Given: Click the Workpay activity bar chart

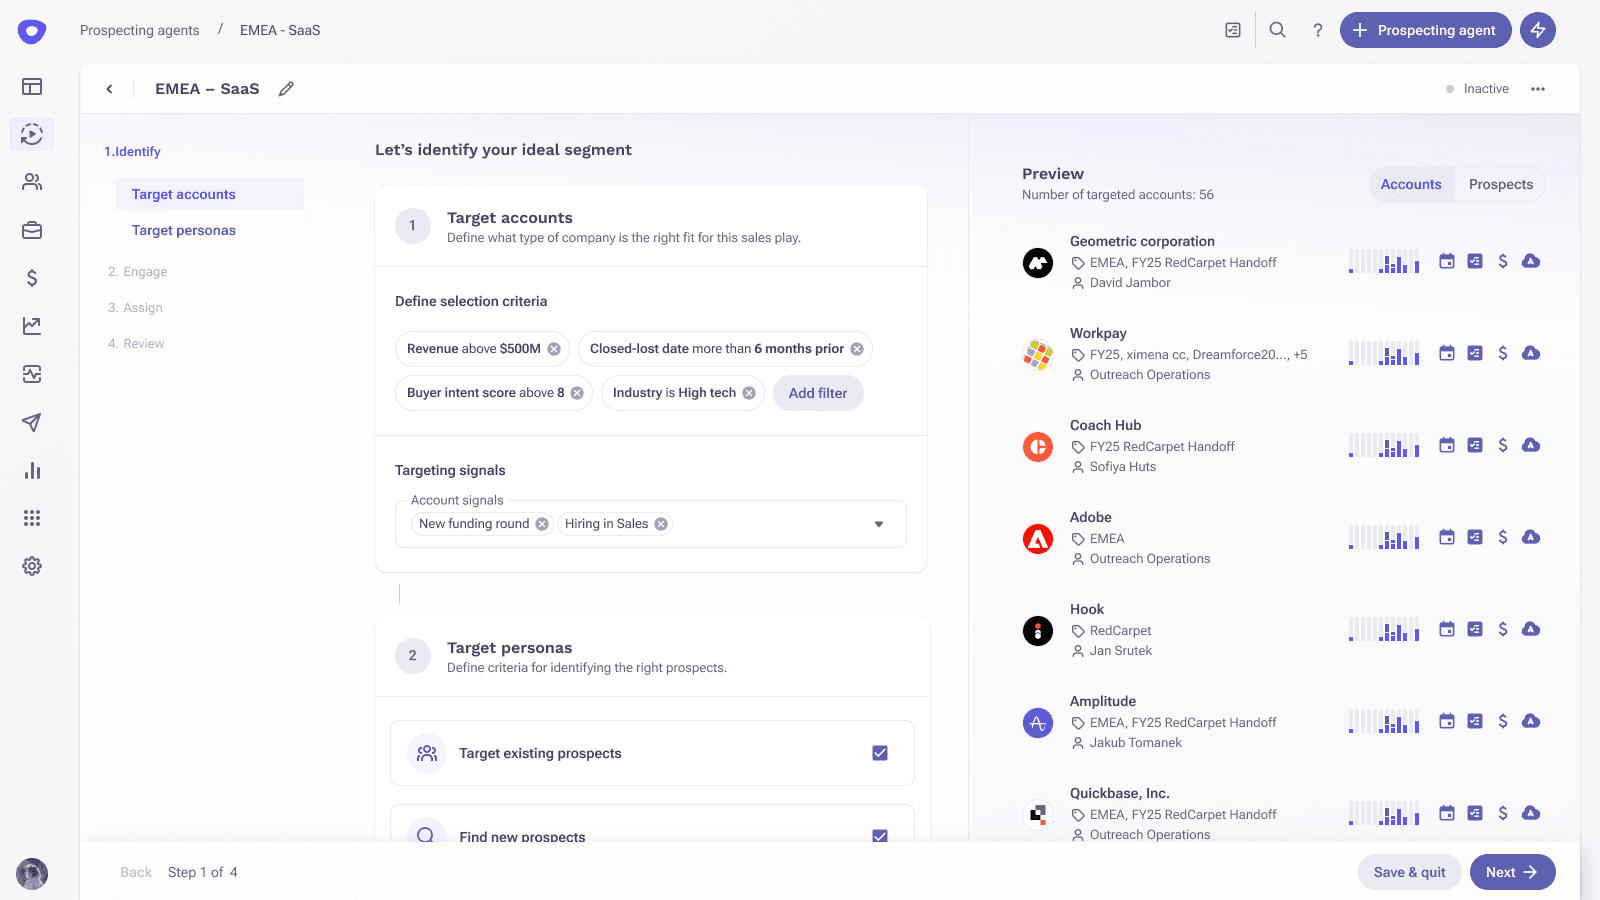Looking at the screenshot, I should [x=1384, y=353].
